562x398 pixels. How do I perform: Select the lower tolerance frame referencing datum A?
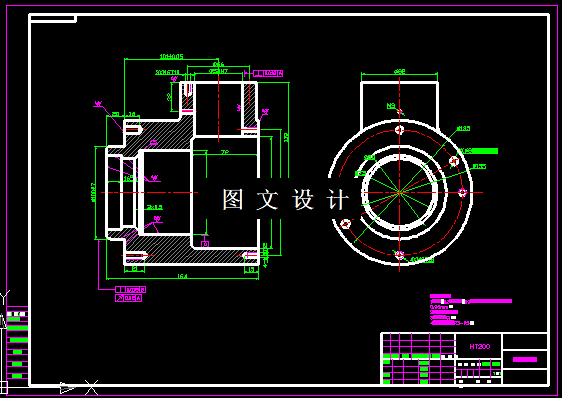tap(129, 298)
